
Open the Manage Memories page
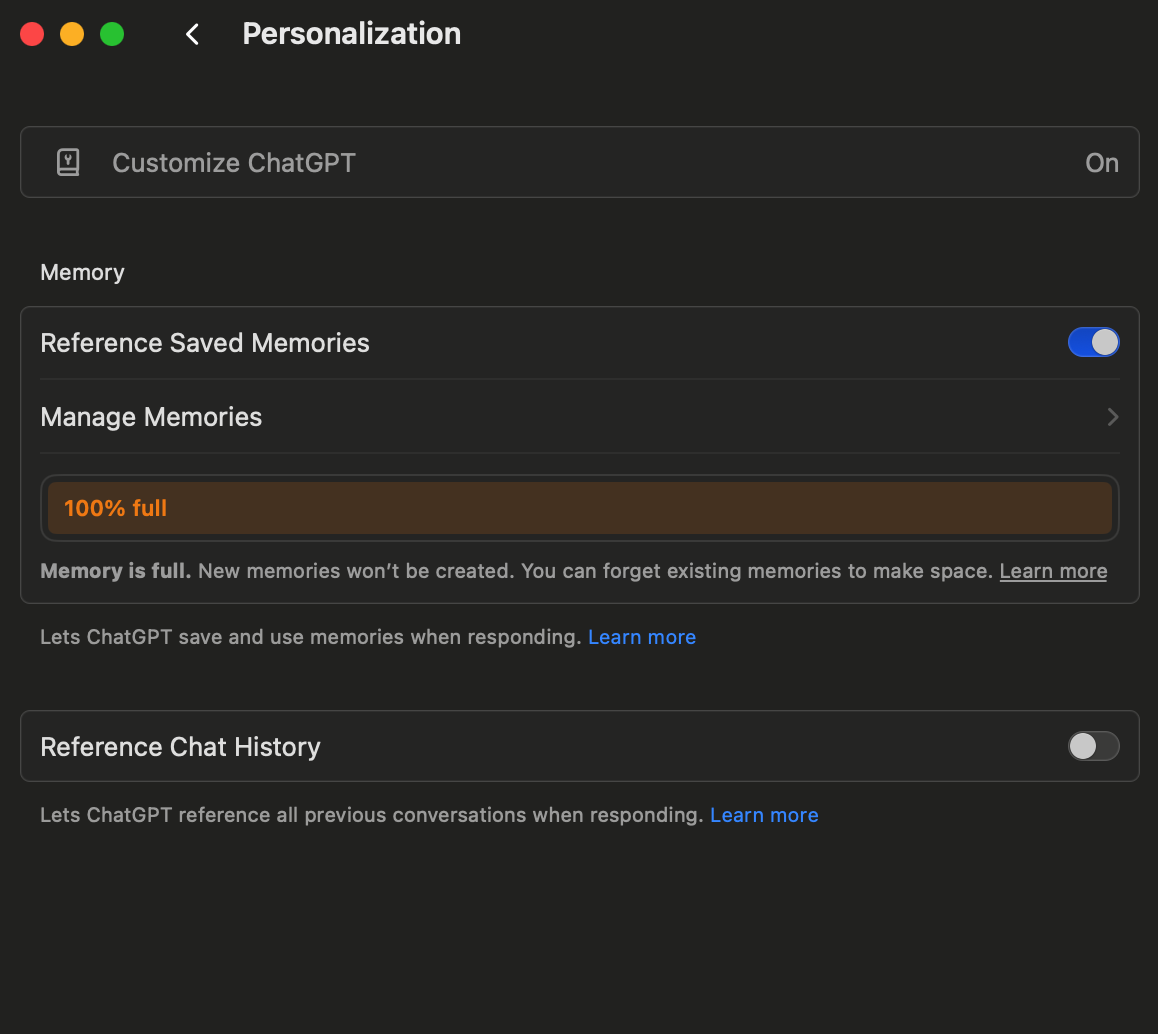[x=150, y=417]
